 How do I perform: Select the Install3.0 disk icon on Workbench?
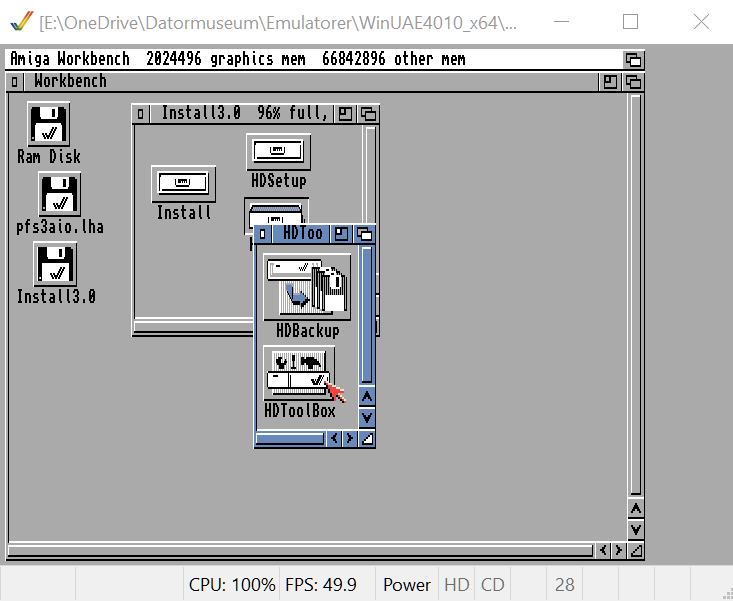[55, 264]
